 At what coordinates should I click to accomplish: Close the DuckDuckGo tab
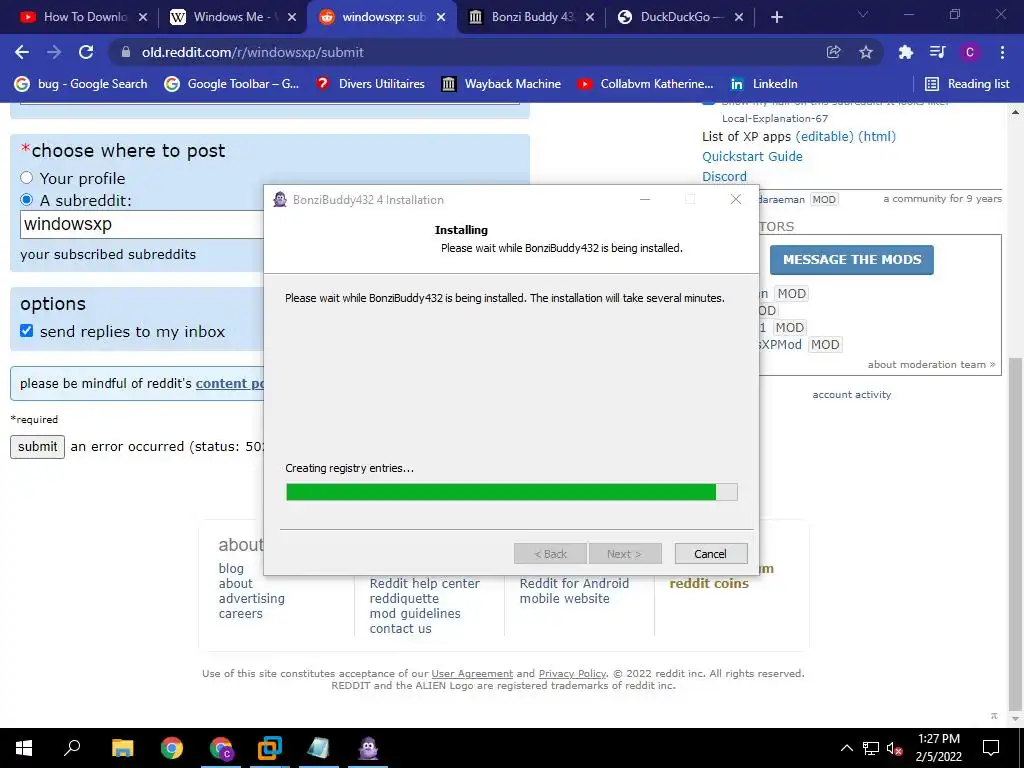coord(739,17)
